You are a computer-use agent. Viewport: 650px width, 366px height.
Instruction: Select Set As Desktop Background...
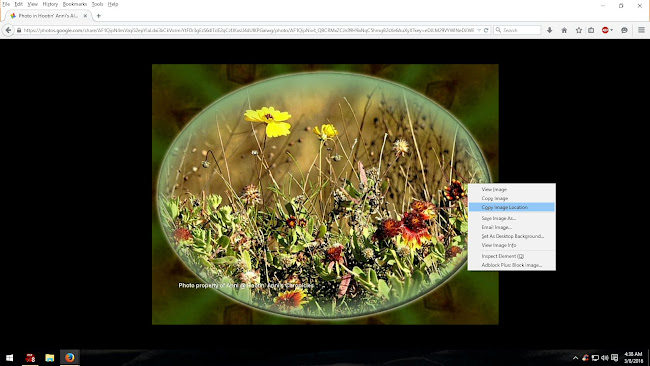512,236
